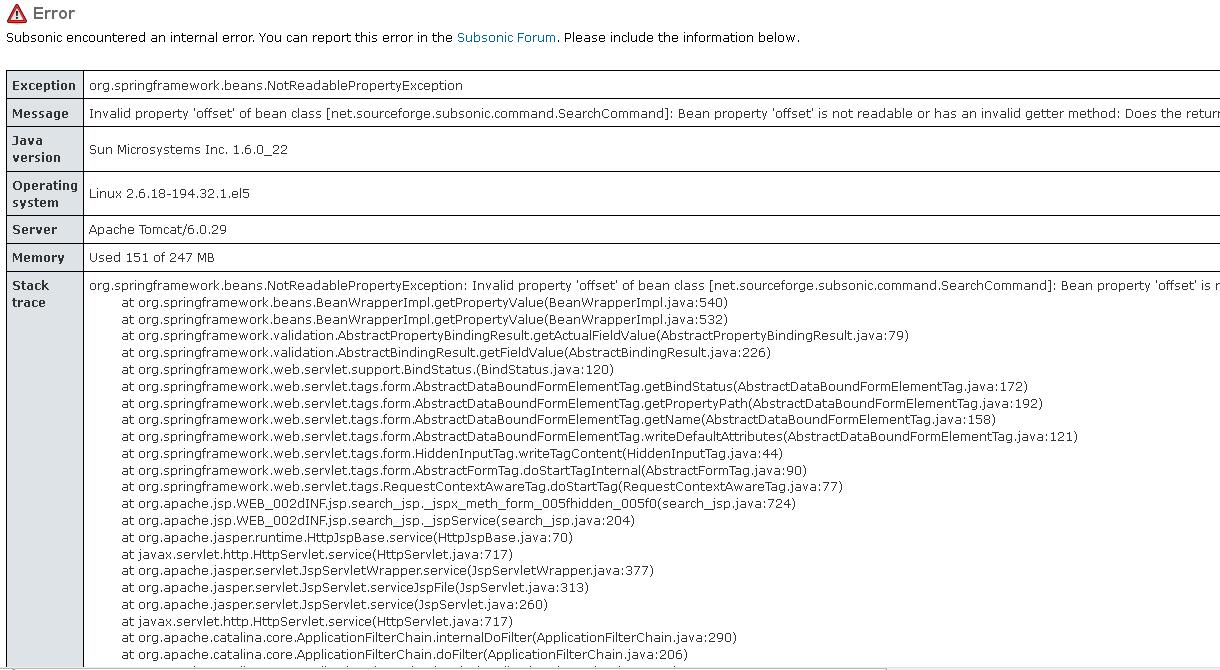
Task: Select the Used 151 of 247 MB text
Action: point(151,258)
